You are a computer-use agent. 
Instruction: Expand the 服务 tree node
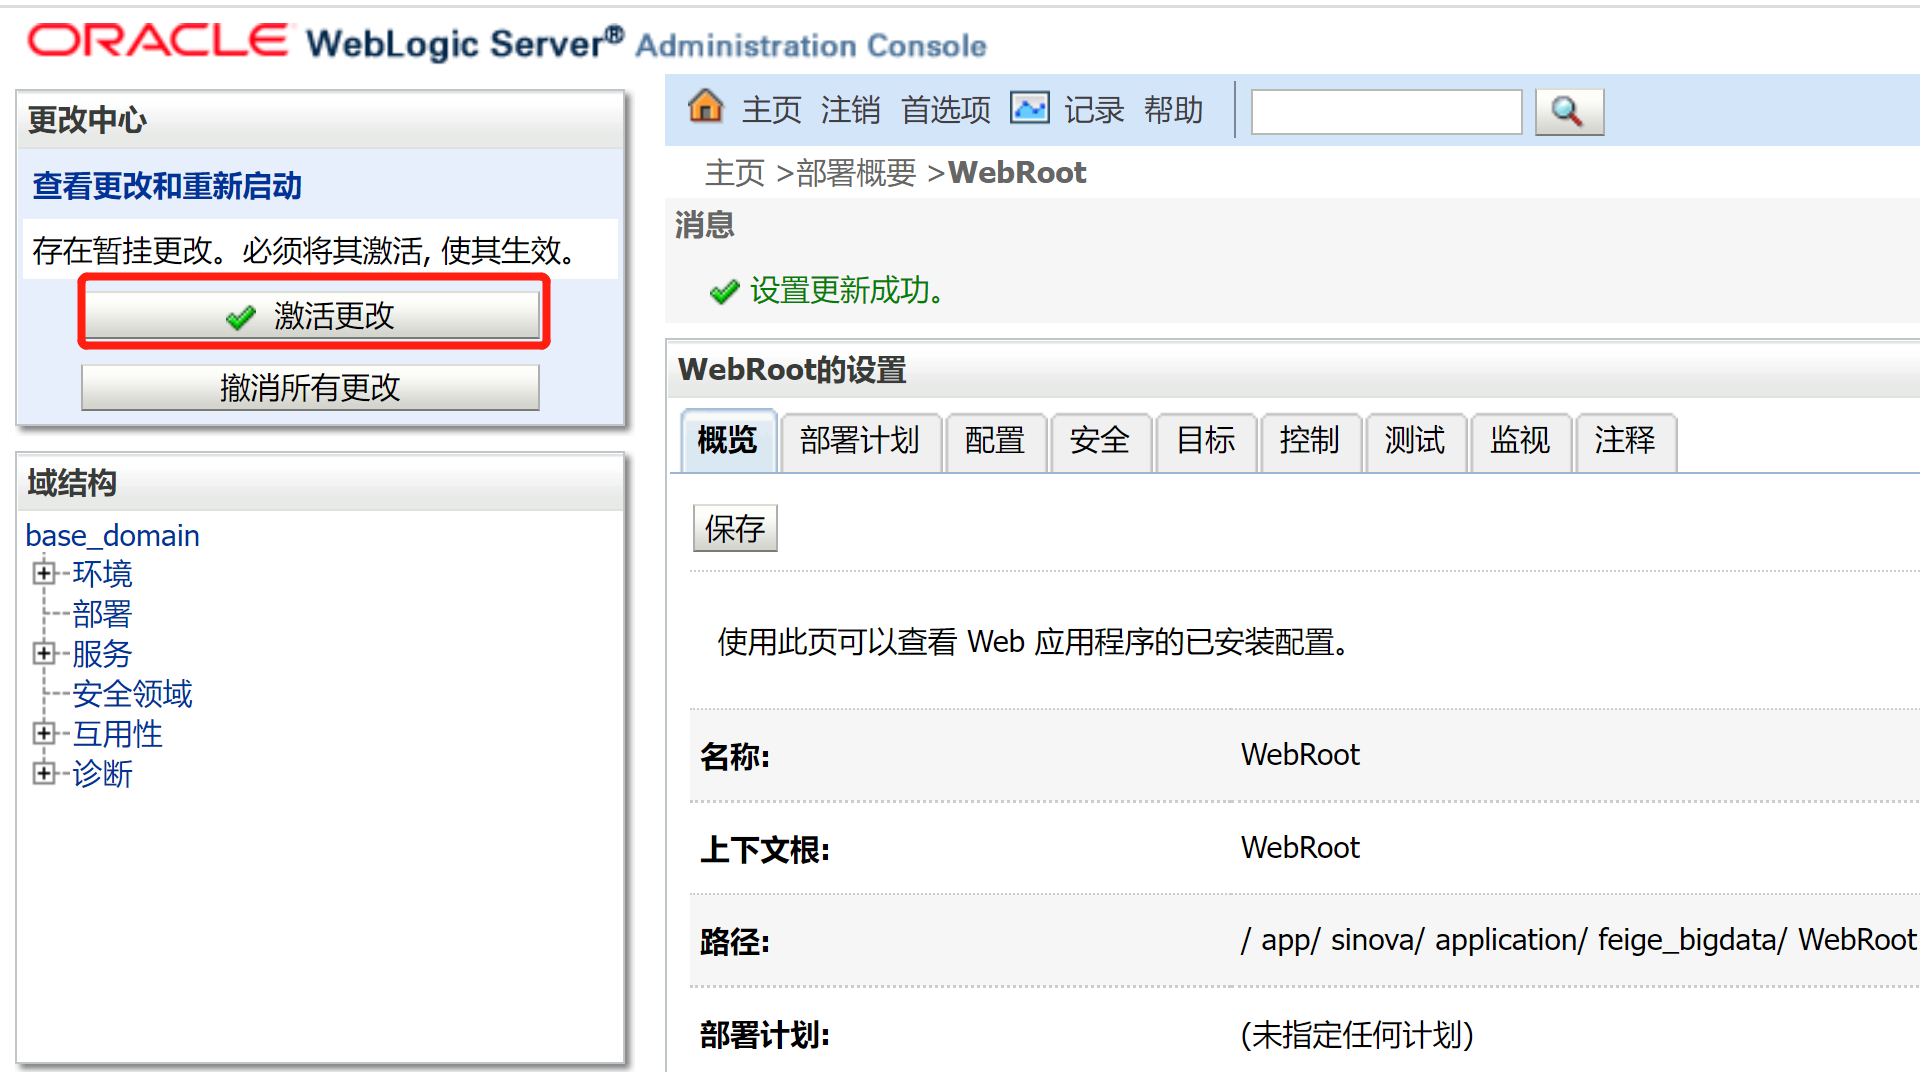coord(43,653)
